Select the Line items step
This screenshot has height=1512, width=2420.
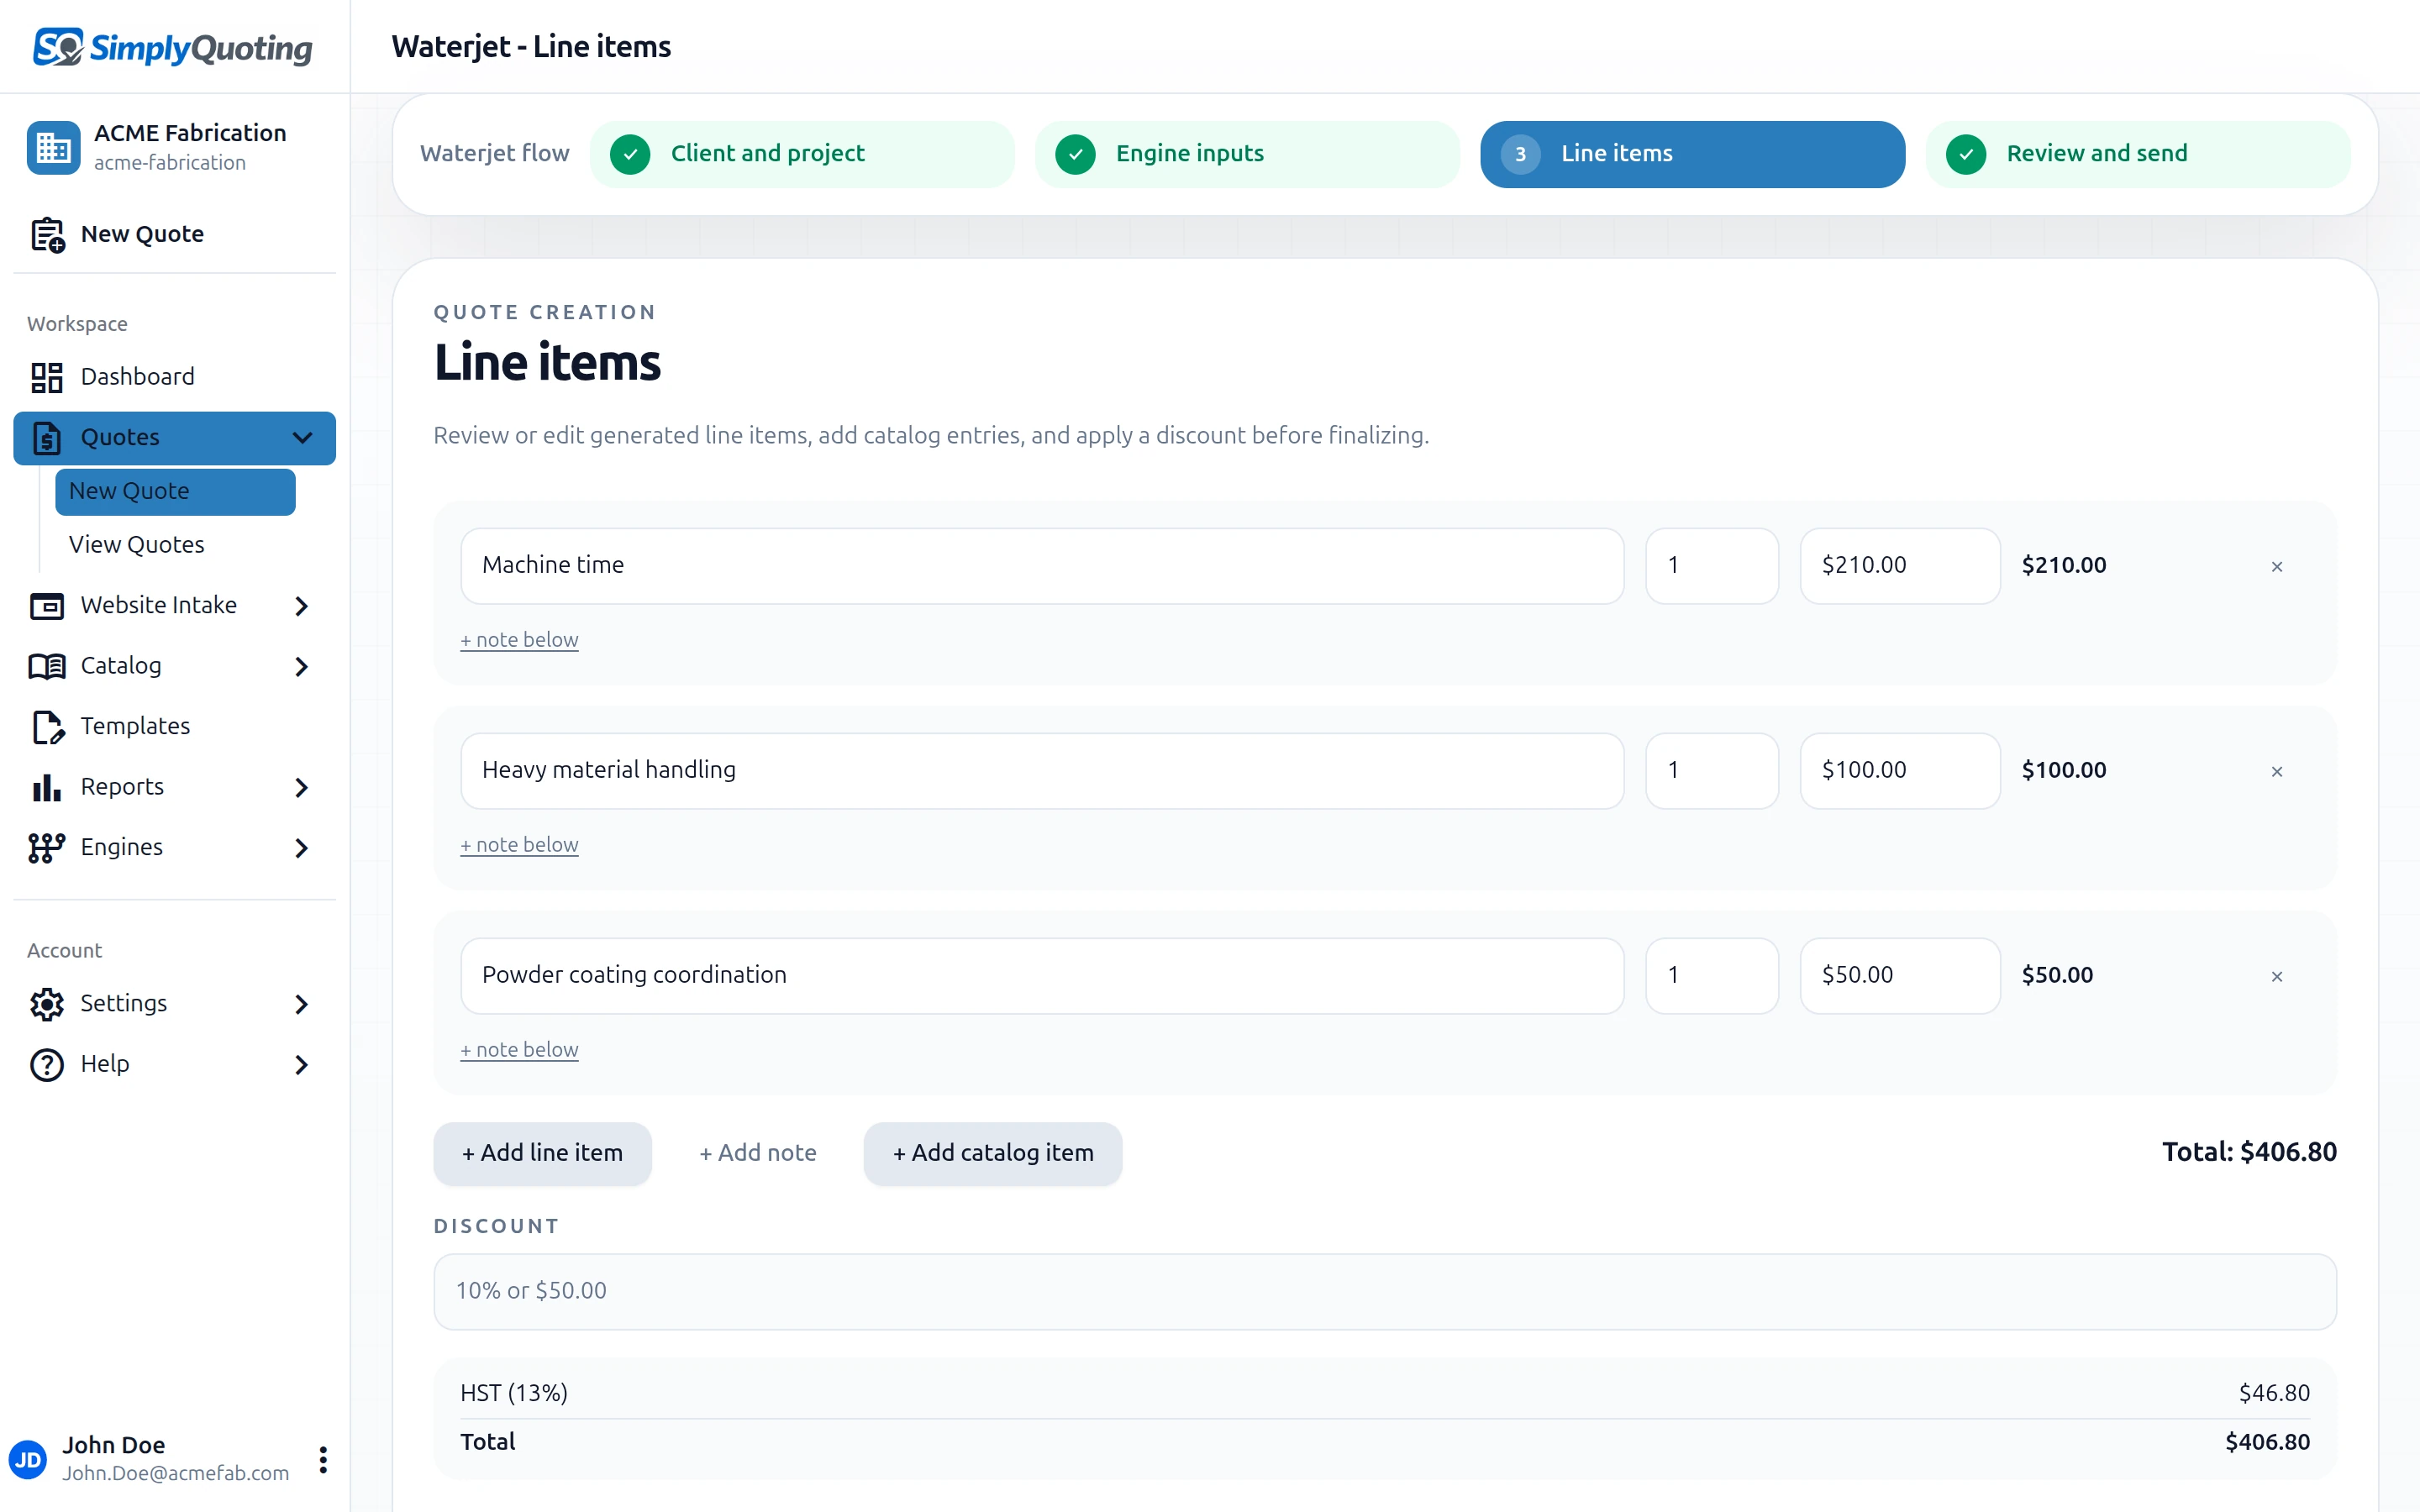pyautogui.click(x=1692, y=154)
